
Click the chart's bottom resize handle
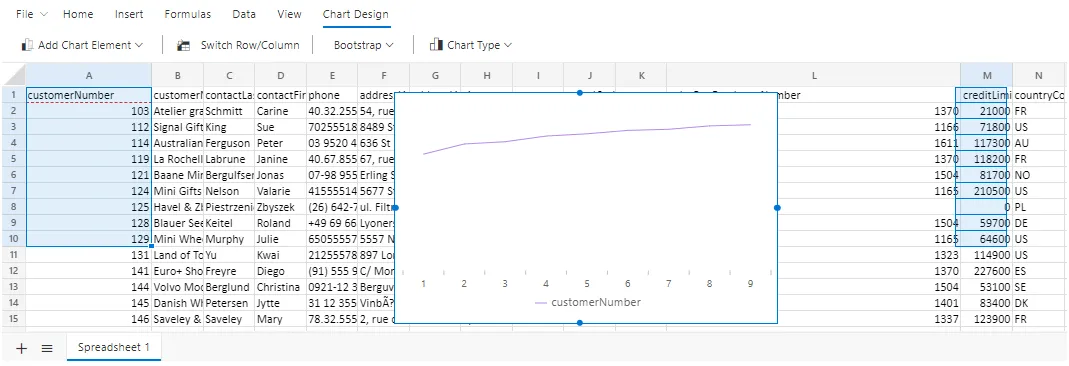(579, 322)
